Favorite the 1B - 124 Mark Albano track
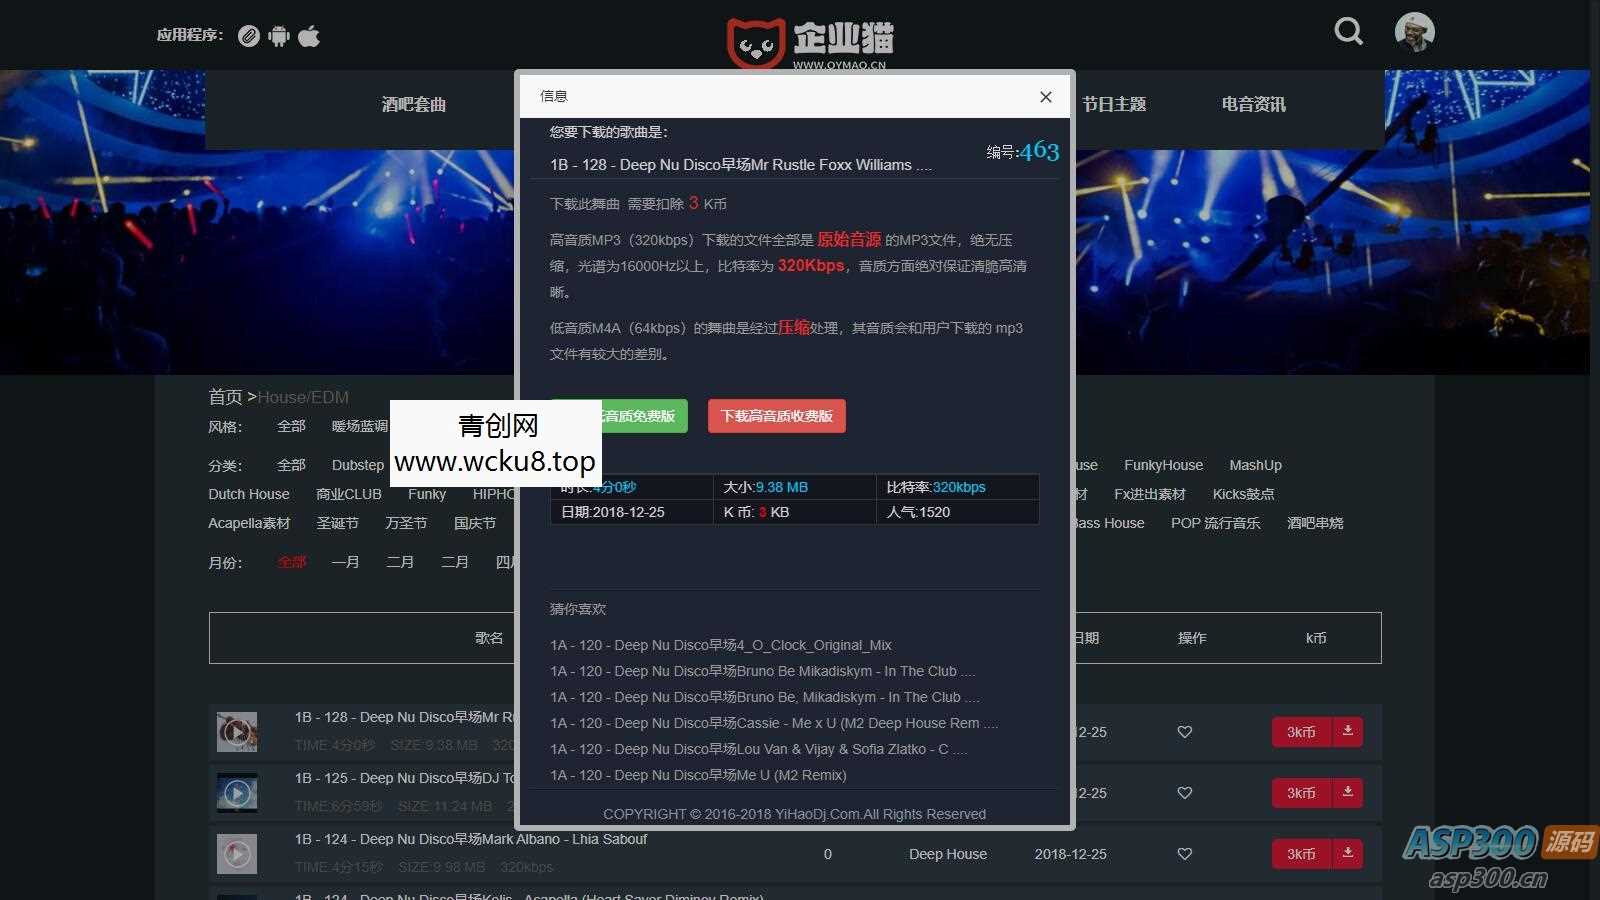Image resolution: width=1600 pixels, height=900 pixels. pos(1185,854)
